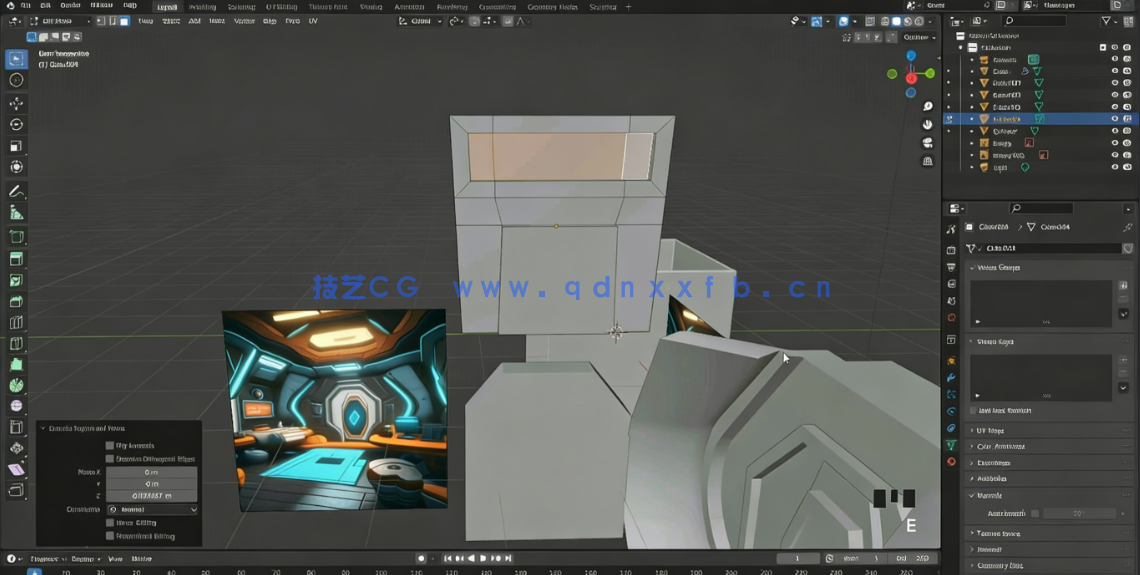Toggle eye icon on the Camera row
Viewport: 1140px width, 575px height.
[1115, 60]
